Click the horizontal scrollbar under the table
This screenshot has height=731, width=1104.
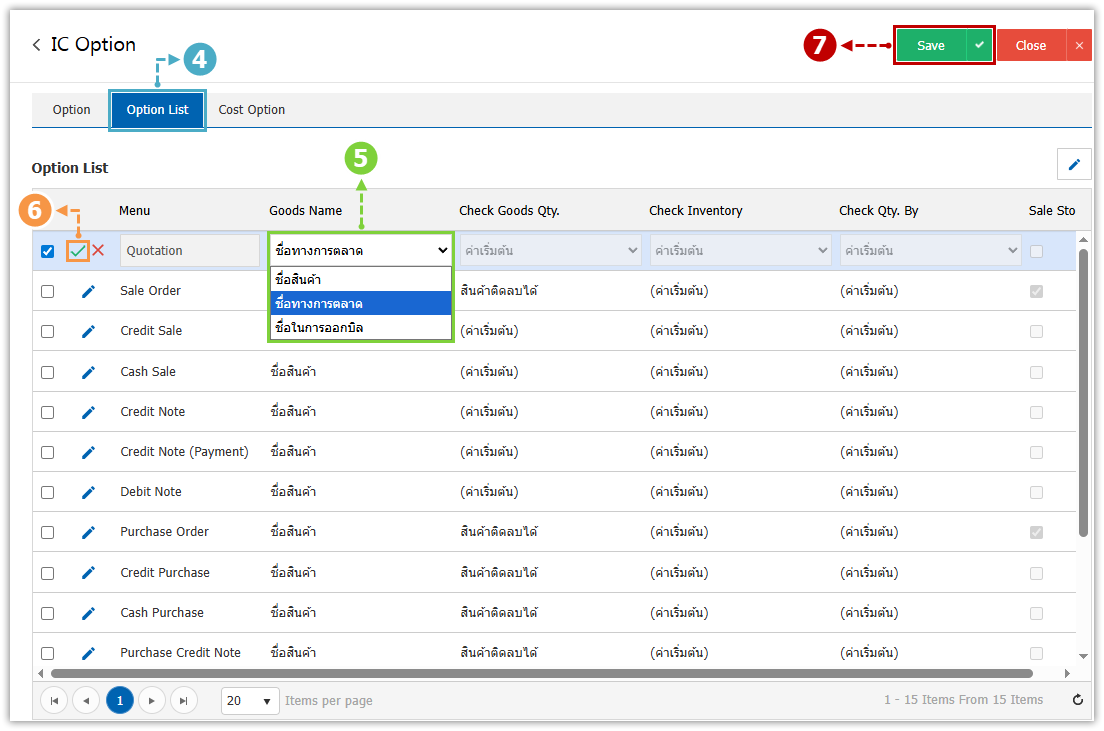540,674
